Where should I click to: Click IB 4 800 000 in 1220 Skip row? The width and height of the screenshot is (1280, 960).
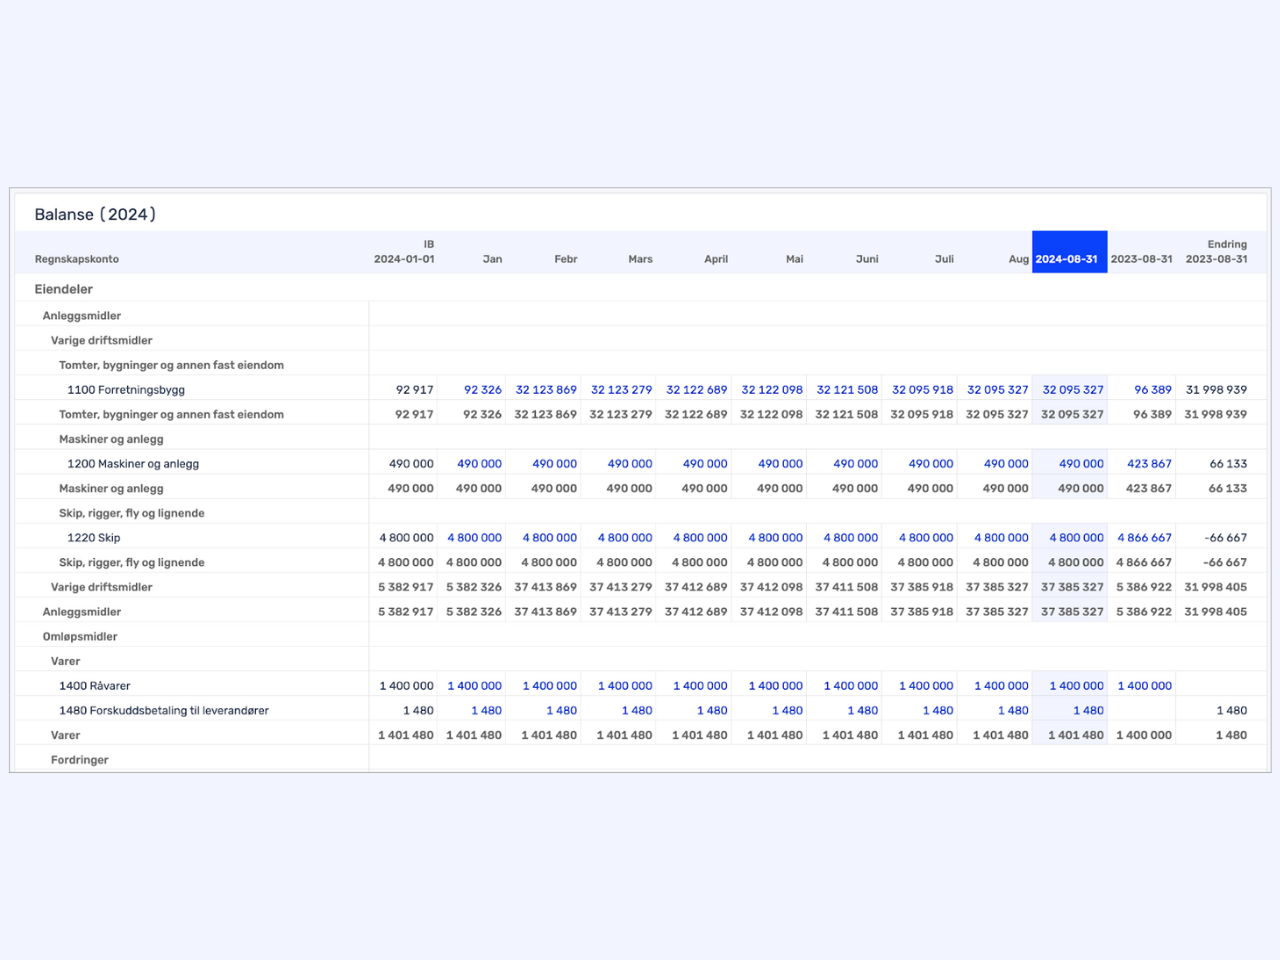click(x=407, y=538)
